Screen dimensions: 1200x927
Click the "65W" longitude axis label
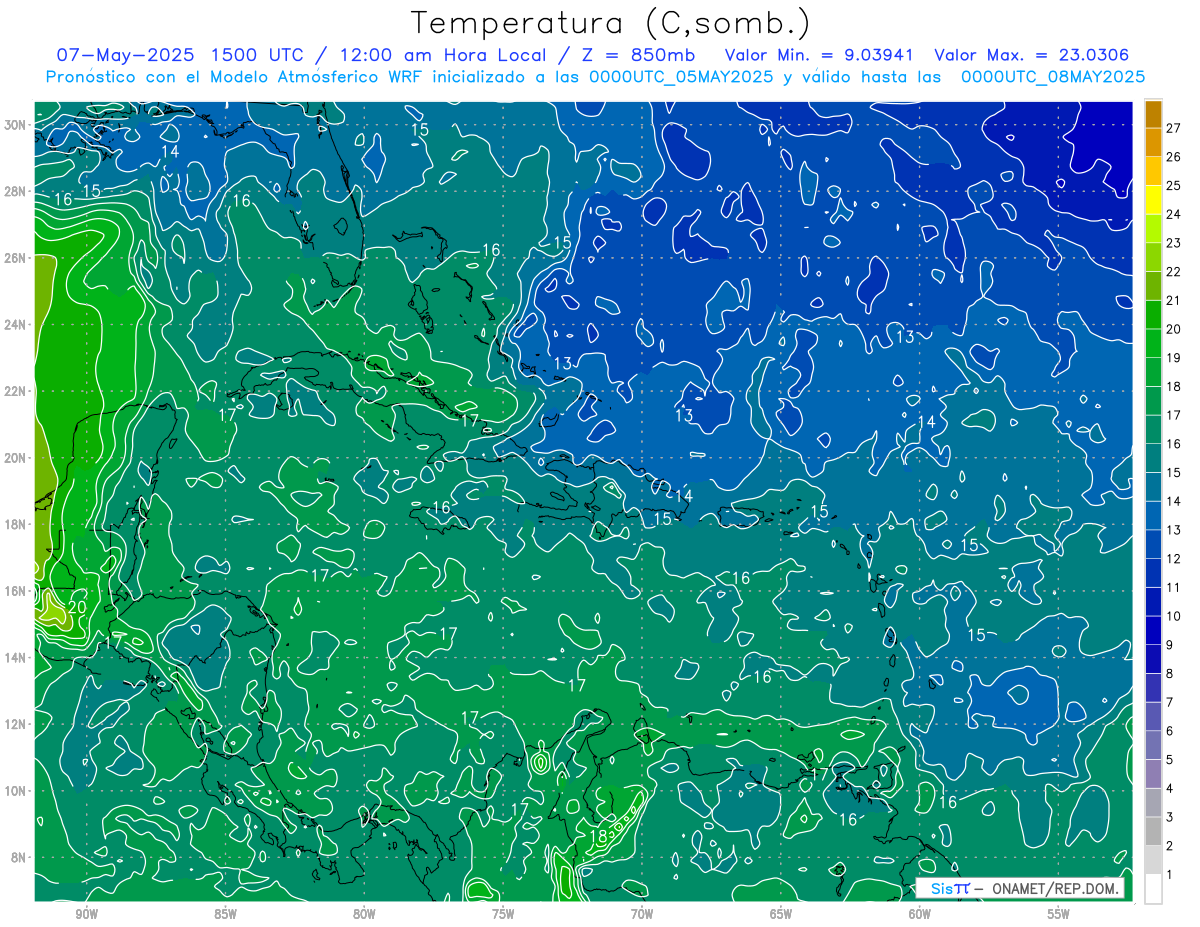click(781, 914)
